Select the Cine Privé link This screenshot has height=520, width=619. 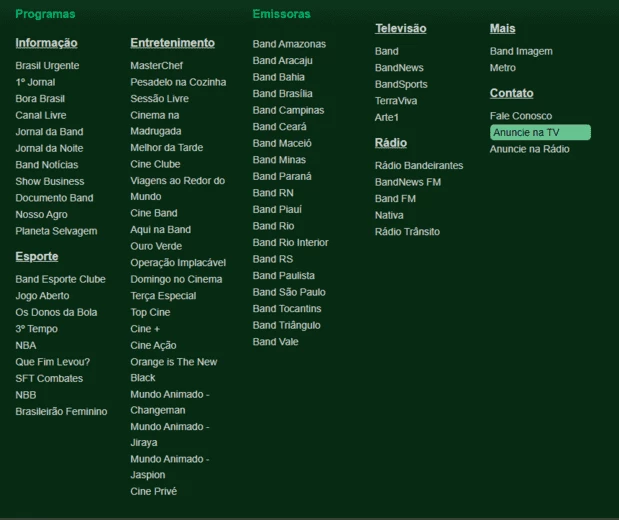pos(154,492)
